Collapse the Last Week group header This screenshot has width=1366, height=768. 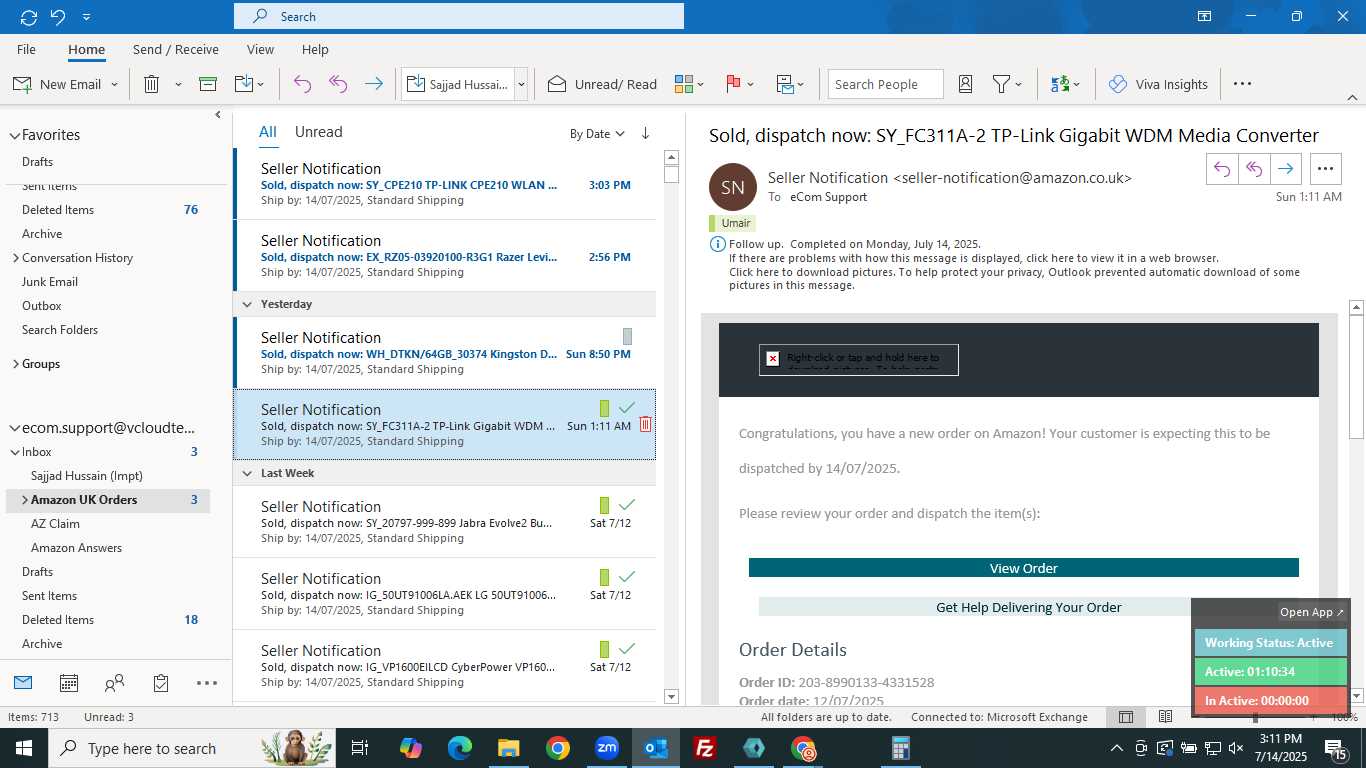[x=246, y=473]
